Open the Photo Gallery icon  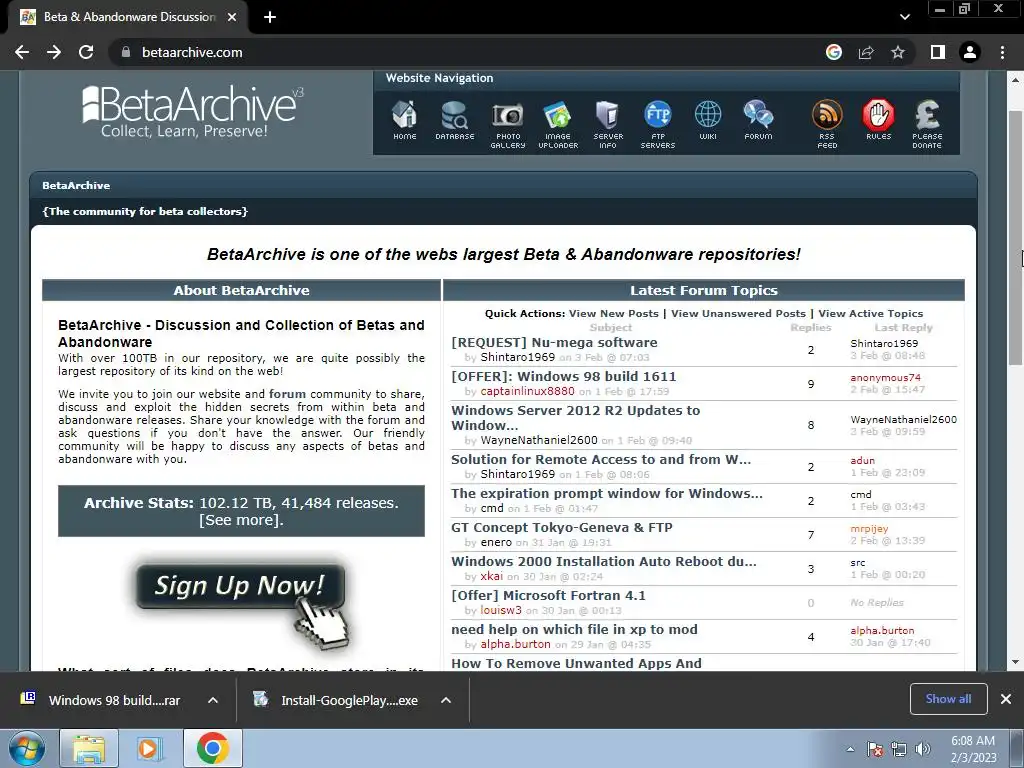(x=507, y=125)
